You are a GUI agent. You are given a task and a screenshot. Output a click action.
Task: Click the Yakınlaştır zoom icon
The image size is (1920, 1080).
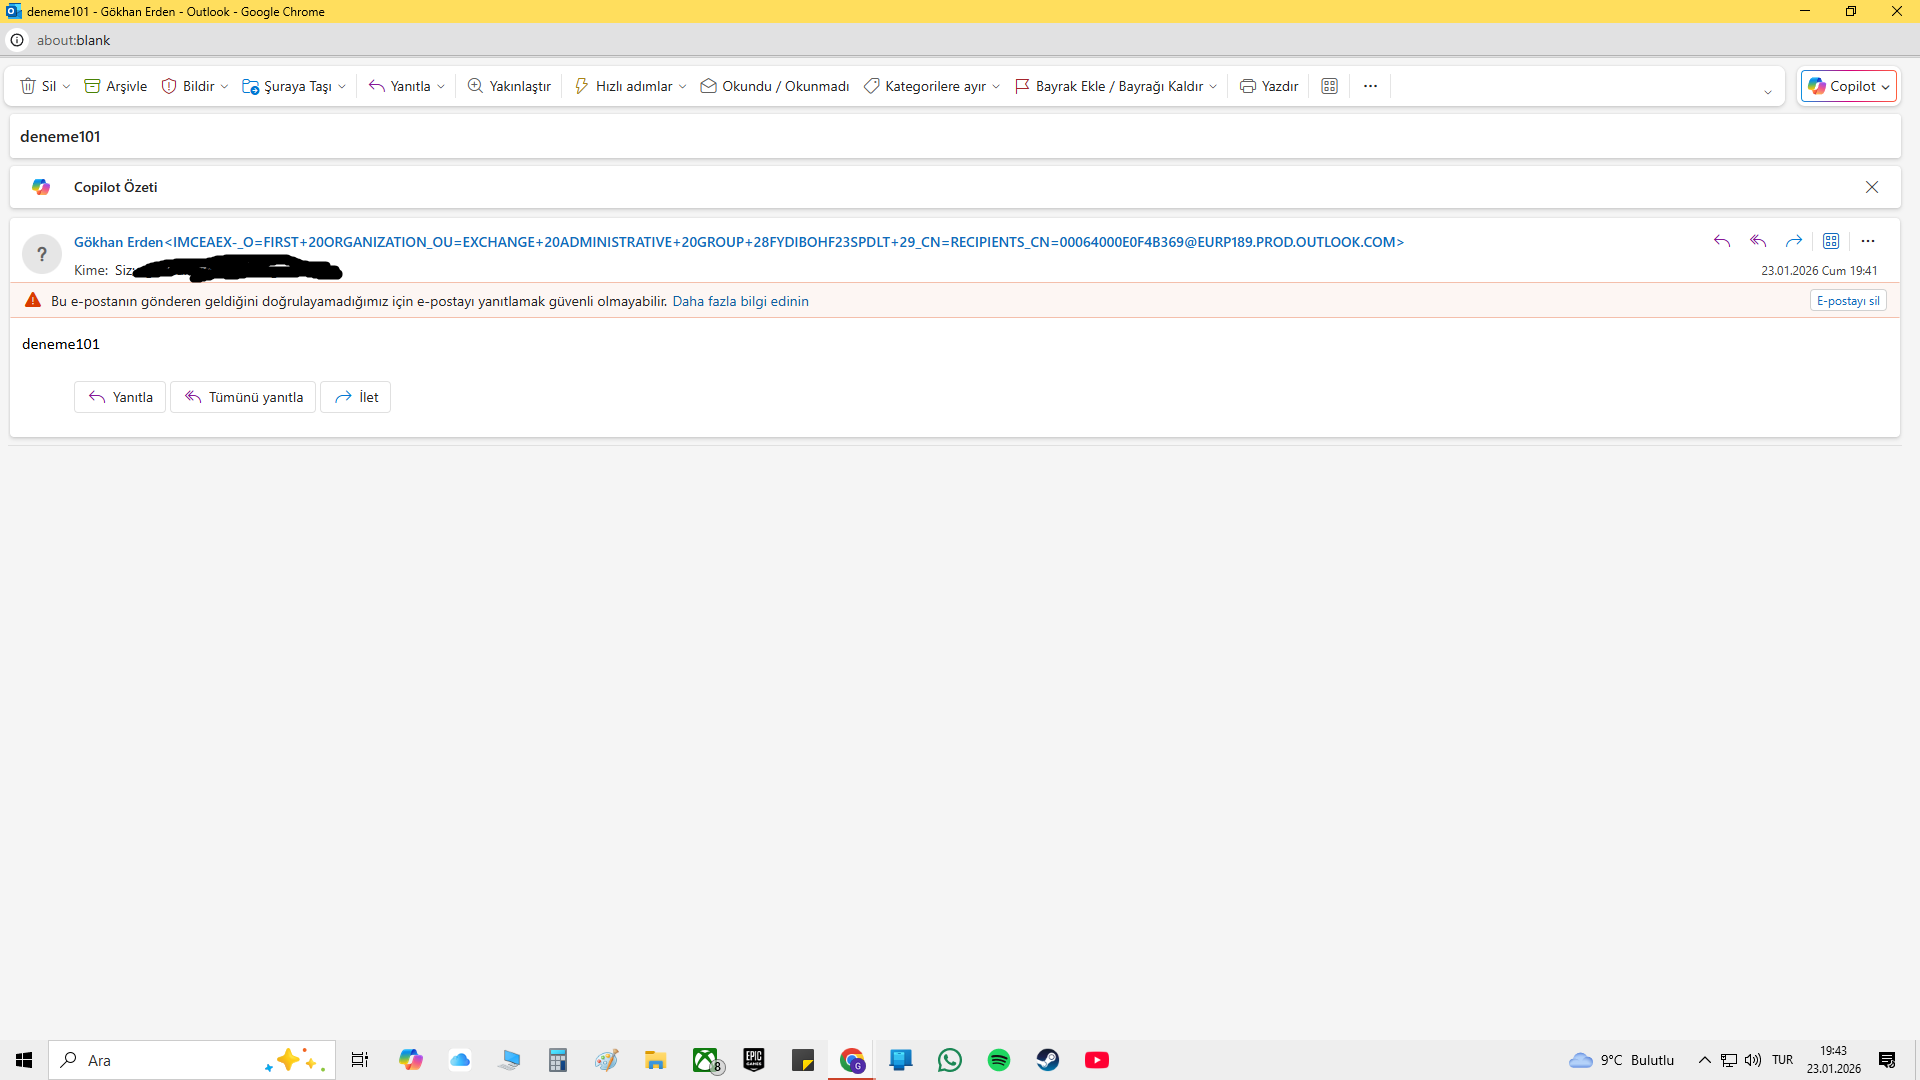click(476, 86)
